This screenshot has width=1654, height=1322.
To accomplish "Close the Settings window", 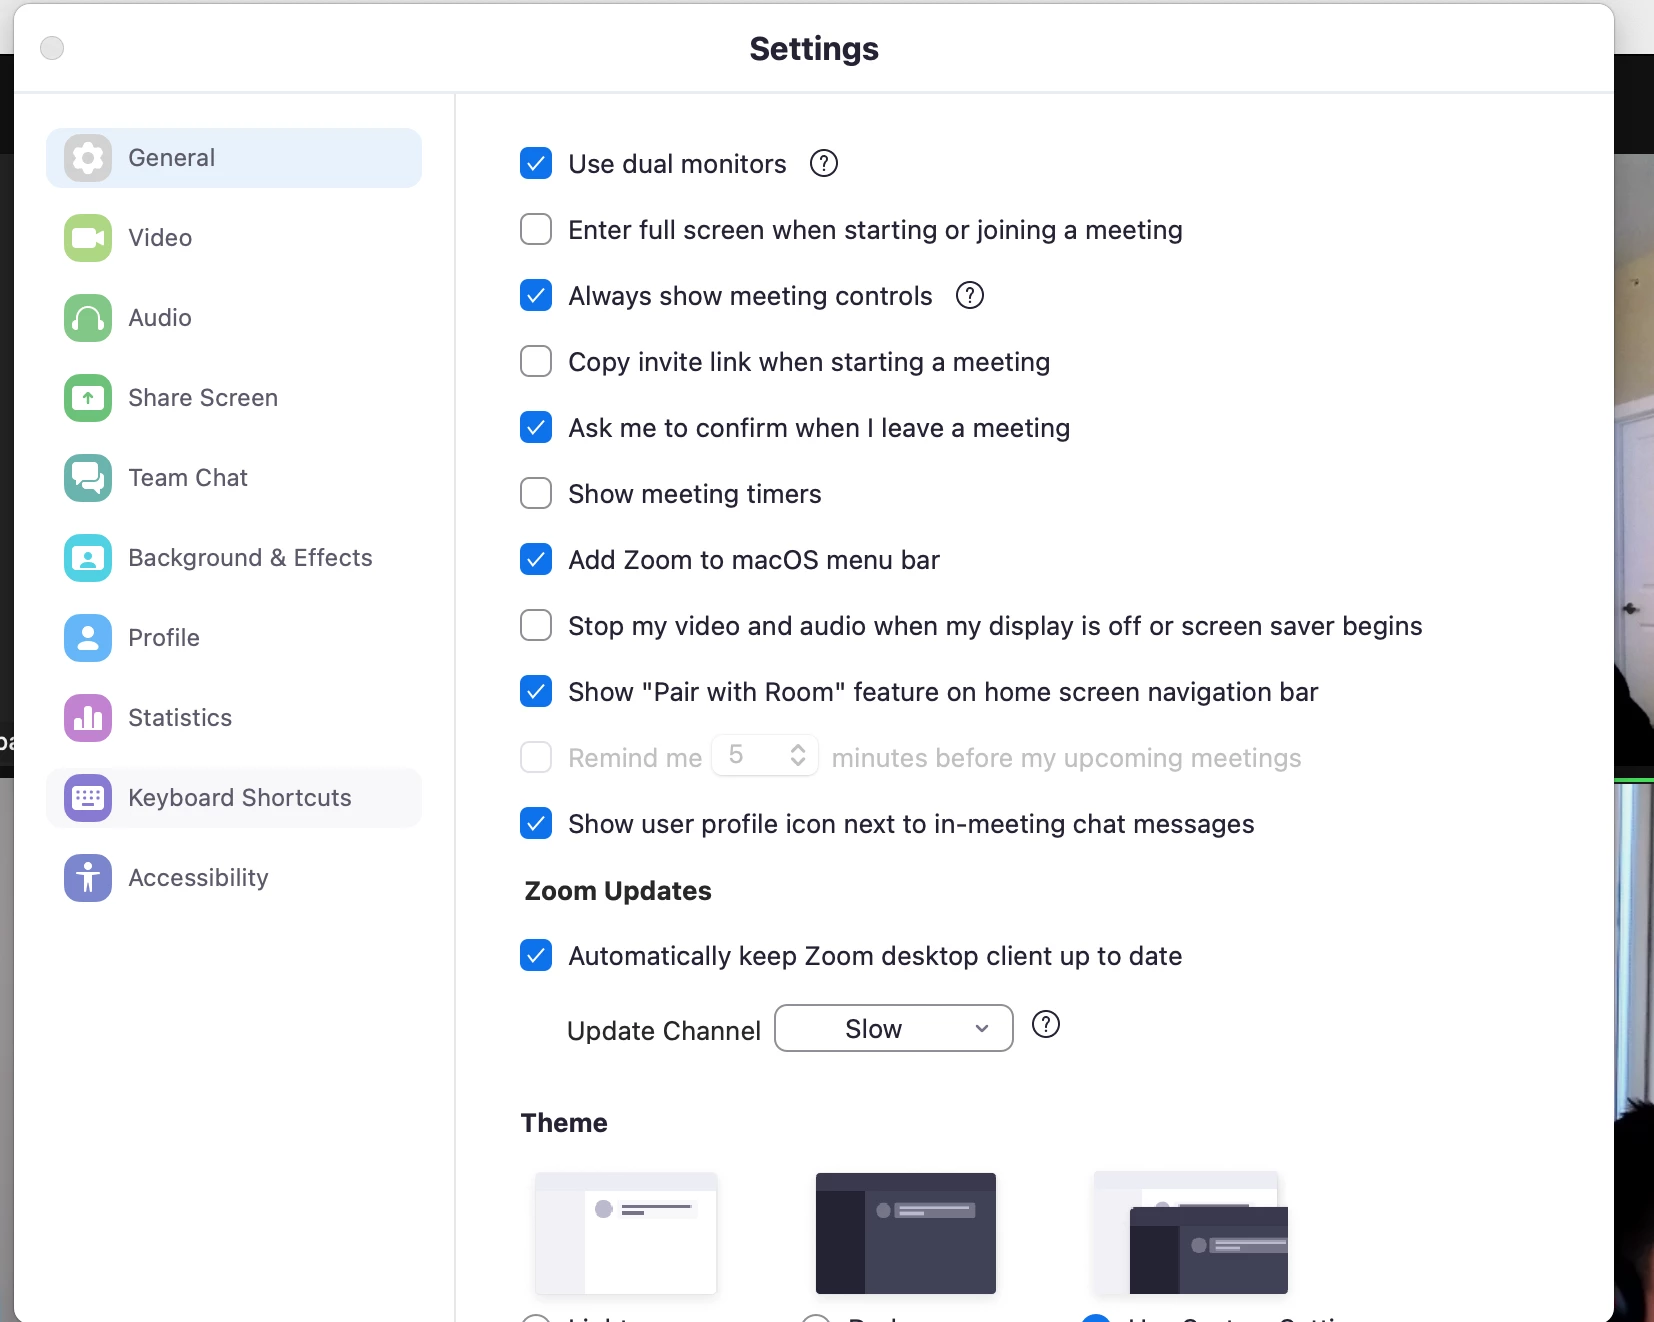I will tap(52, 48).
